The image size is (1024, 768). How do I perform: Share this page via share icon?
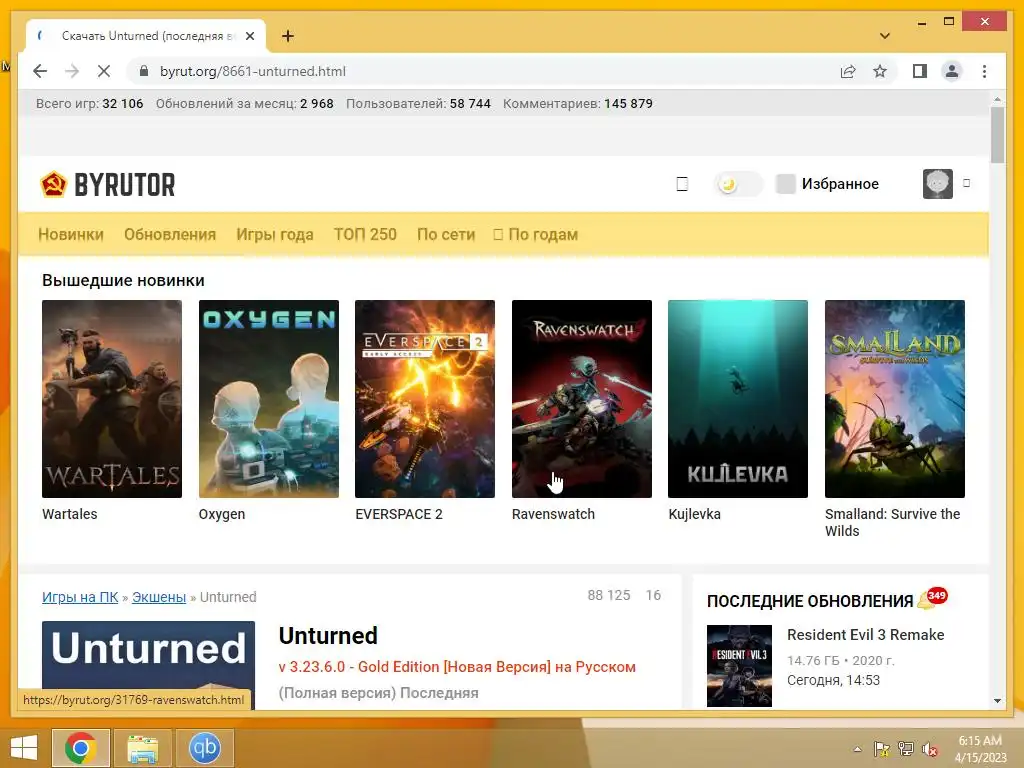(848, 71)
